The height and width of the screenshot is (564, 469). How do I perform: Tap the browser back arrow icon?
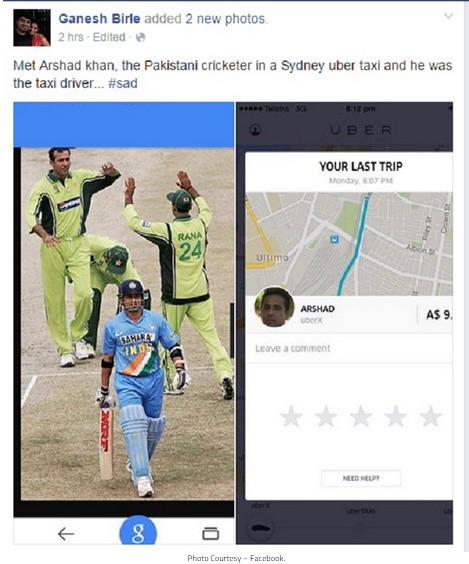point(66,534)
